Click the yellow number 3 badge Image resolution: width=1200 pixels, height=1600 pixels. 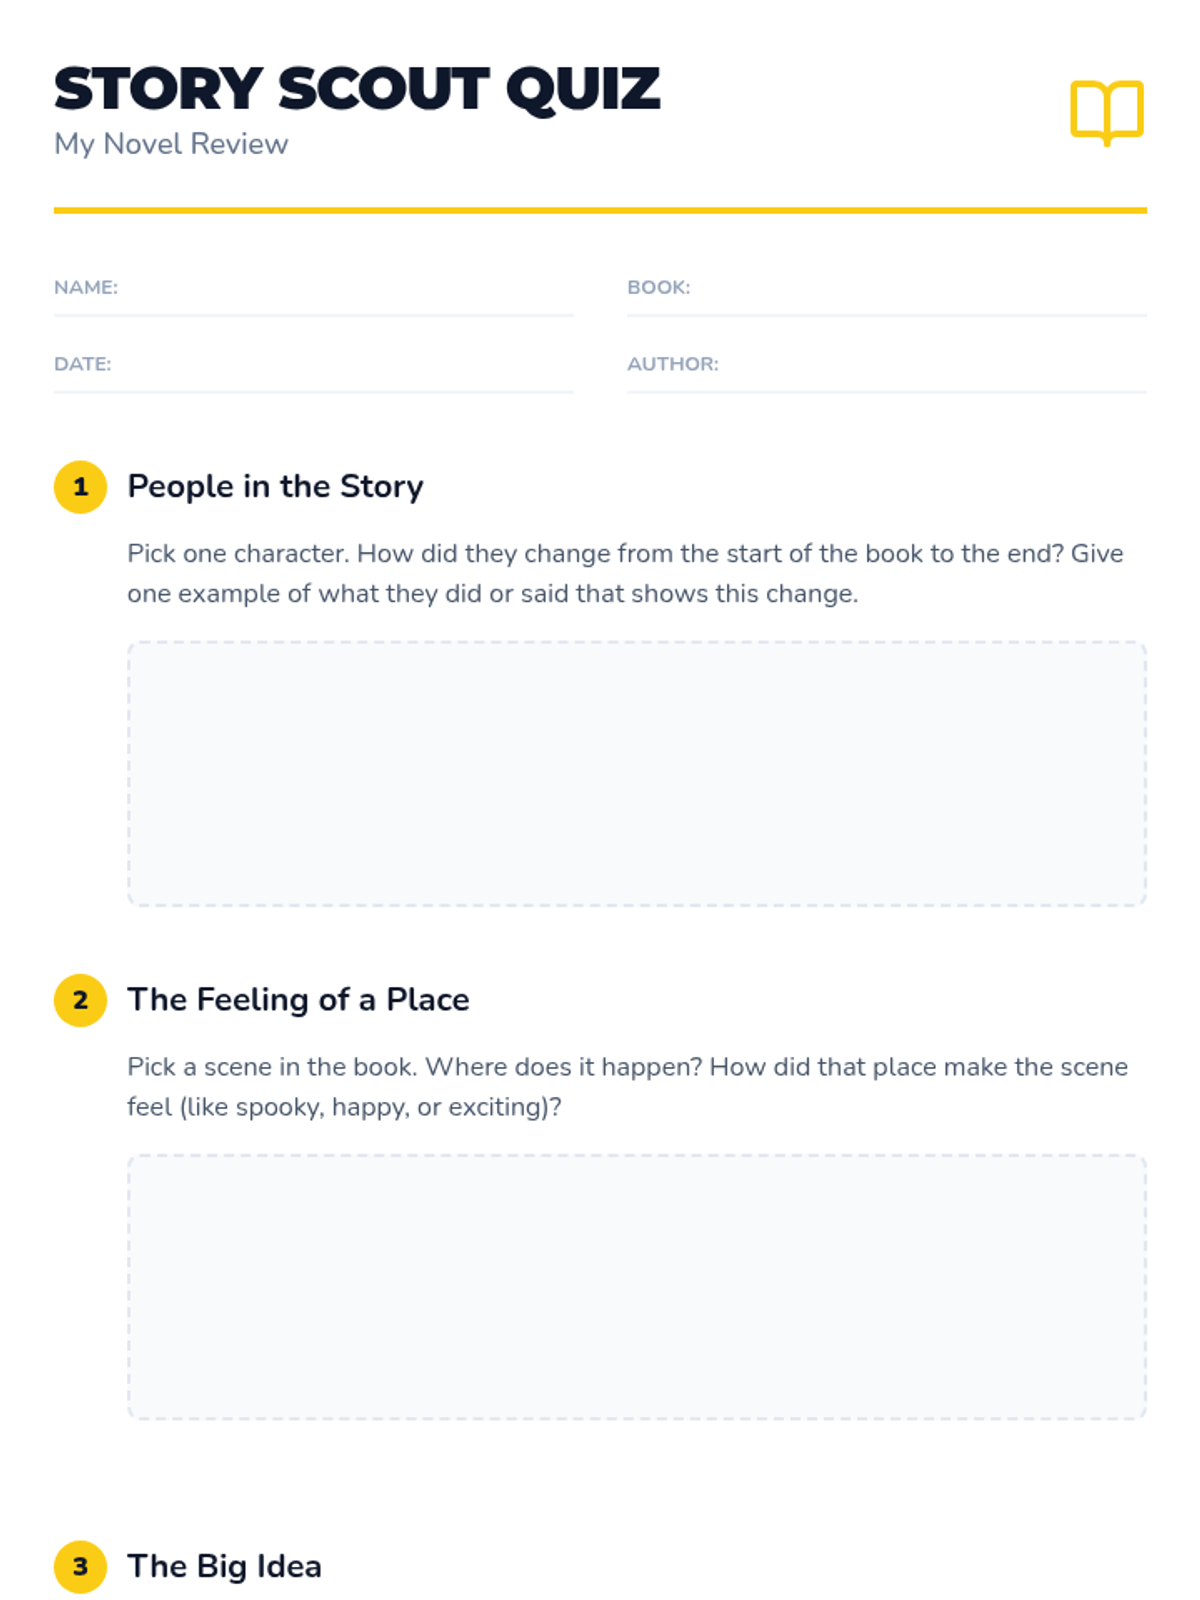click(80, 1566)
